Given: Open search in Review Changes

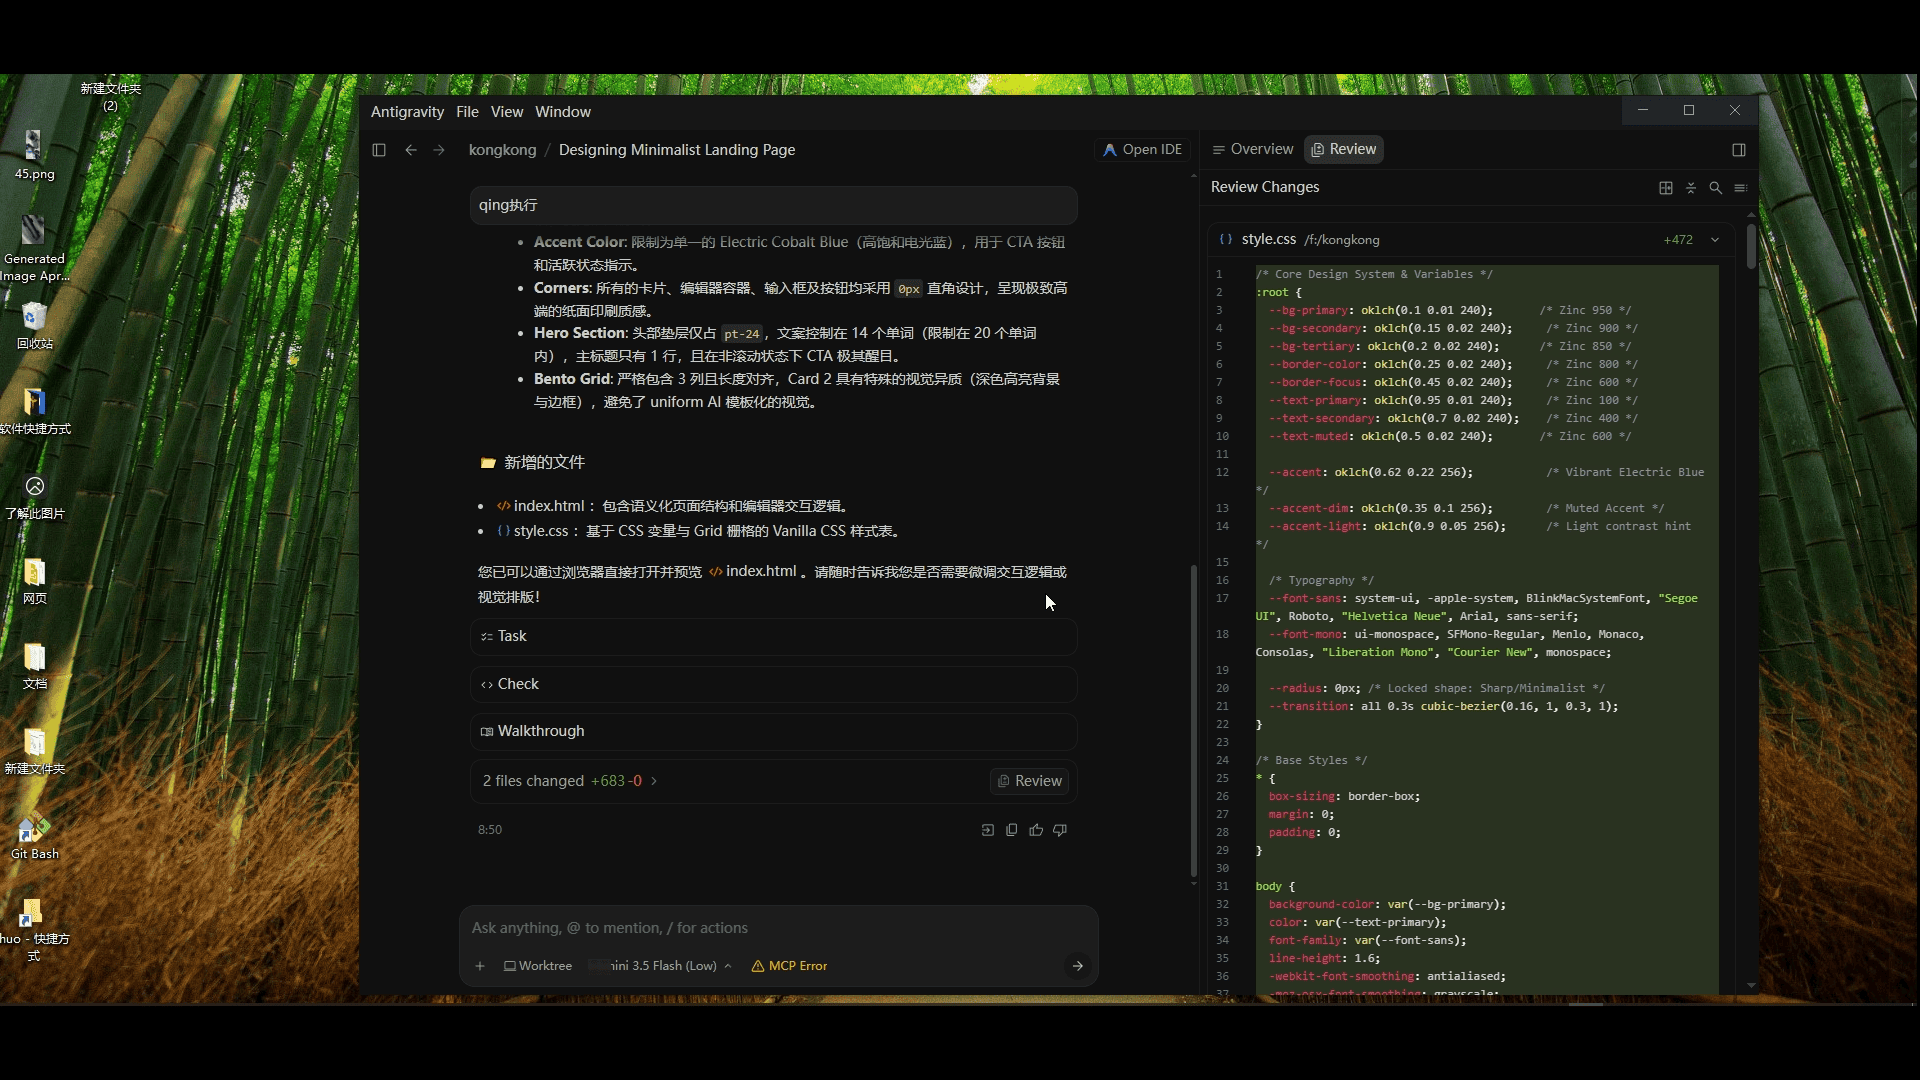Looking at the screenshot, I should pos(1716,188).
